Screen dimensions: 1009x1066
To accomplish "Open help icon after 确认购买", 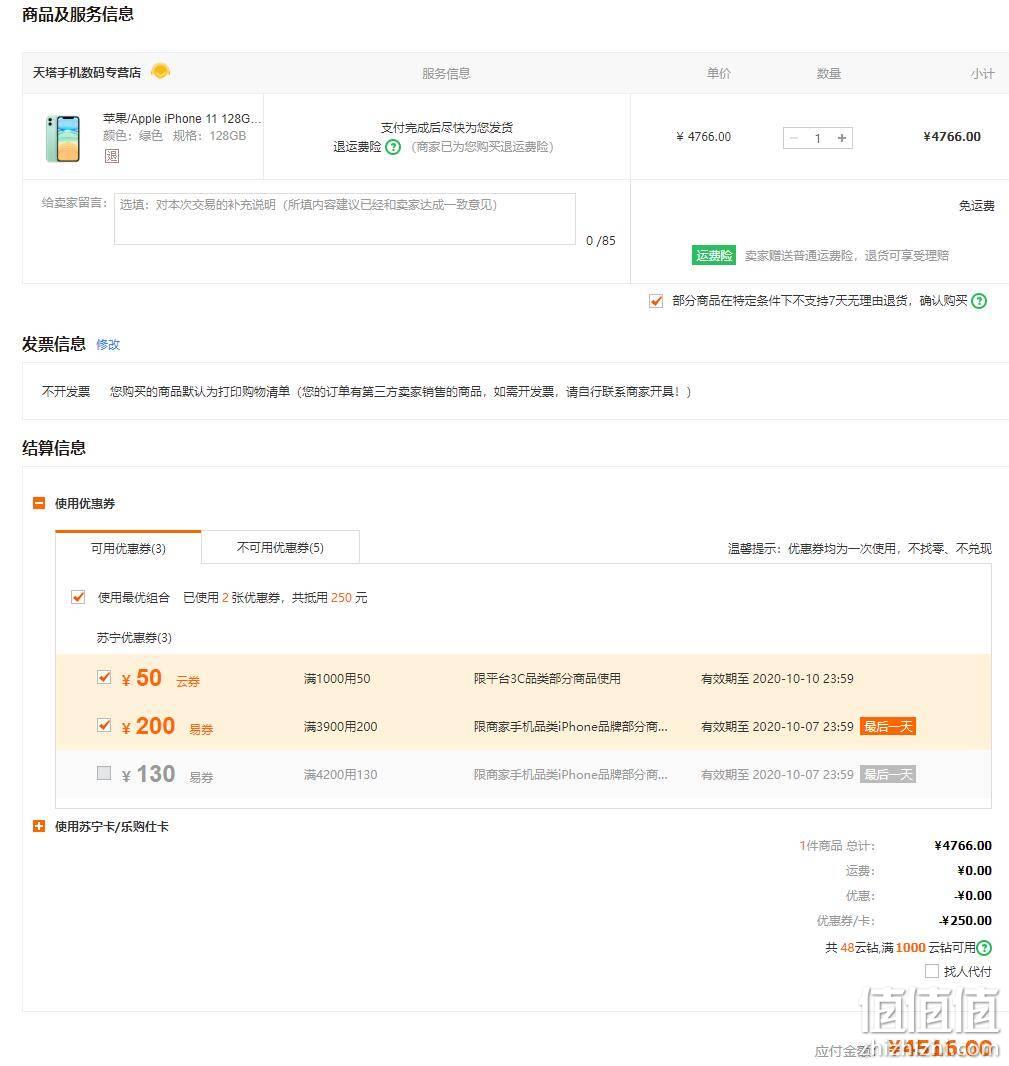I will click(978, 300).
